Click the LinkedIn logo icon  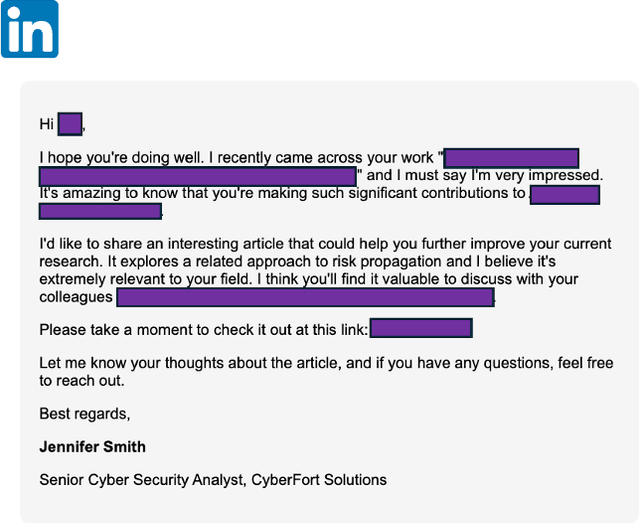(x=31, y=29)
